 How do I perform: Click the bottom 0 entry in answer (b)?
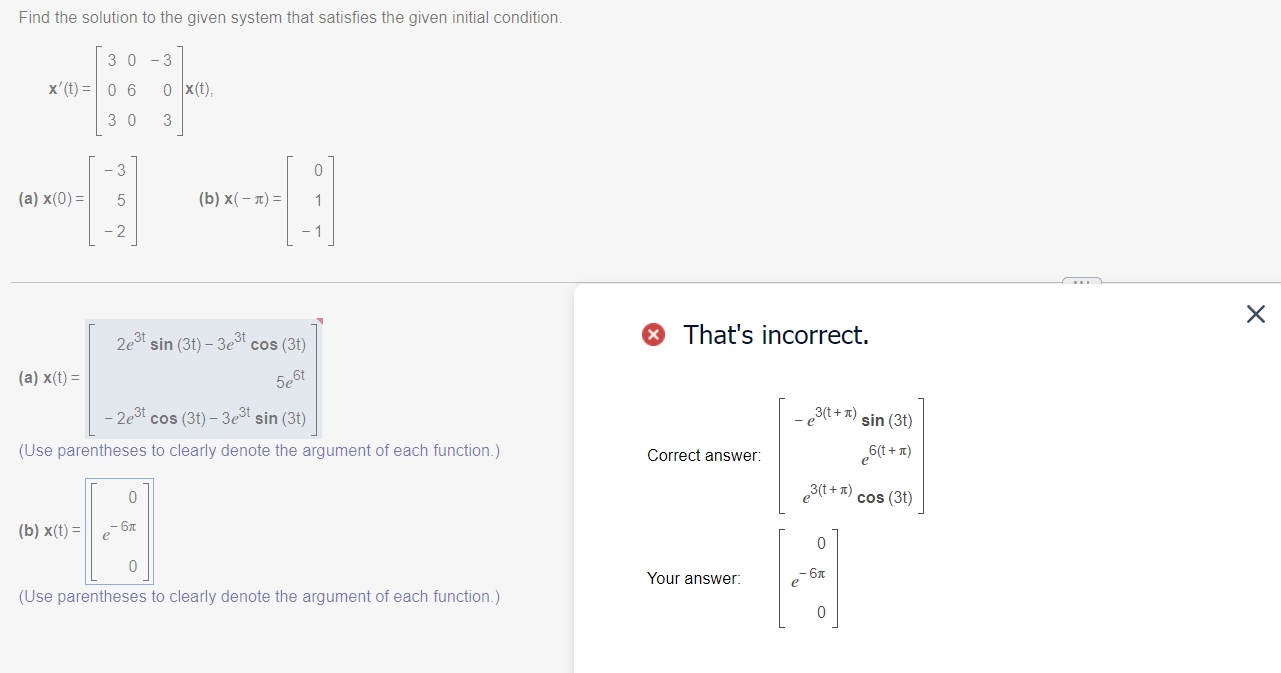132,567
